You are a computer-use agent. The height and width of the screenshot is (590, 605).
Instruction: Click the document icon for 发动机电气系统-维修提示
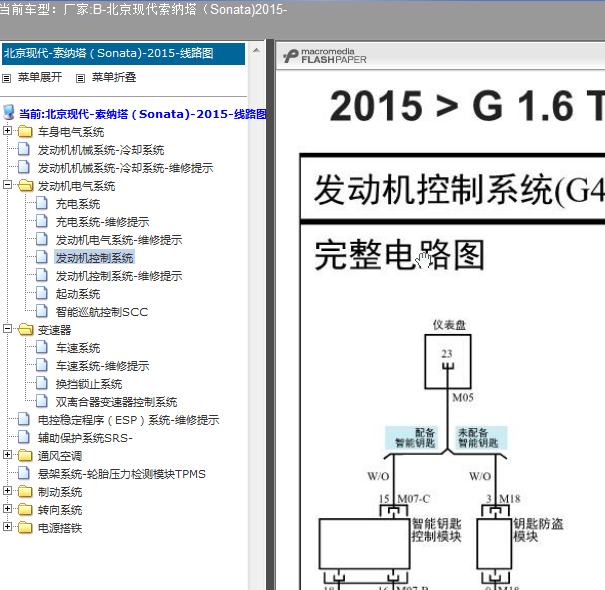pyautogui.click(x=42, y=239)
